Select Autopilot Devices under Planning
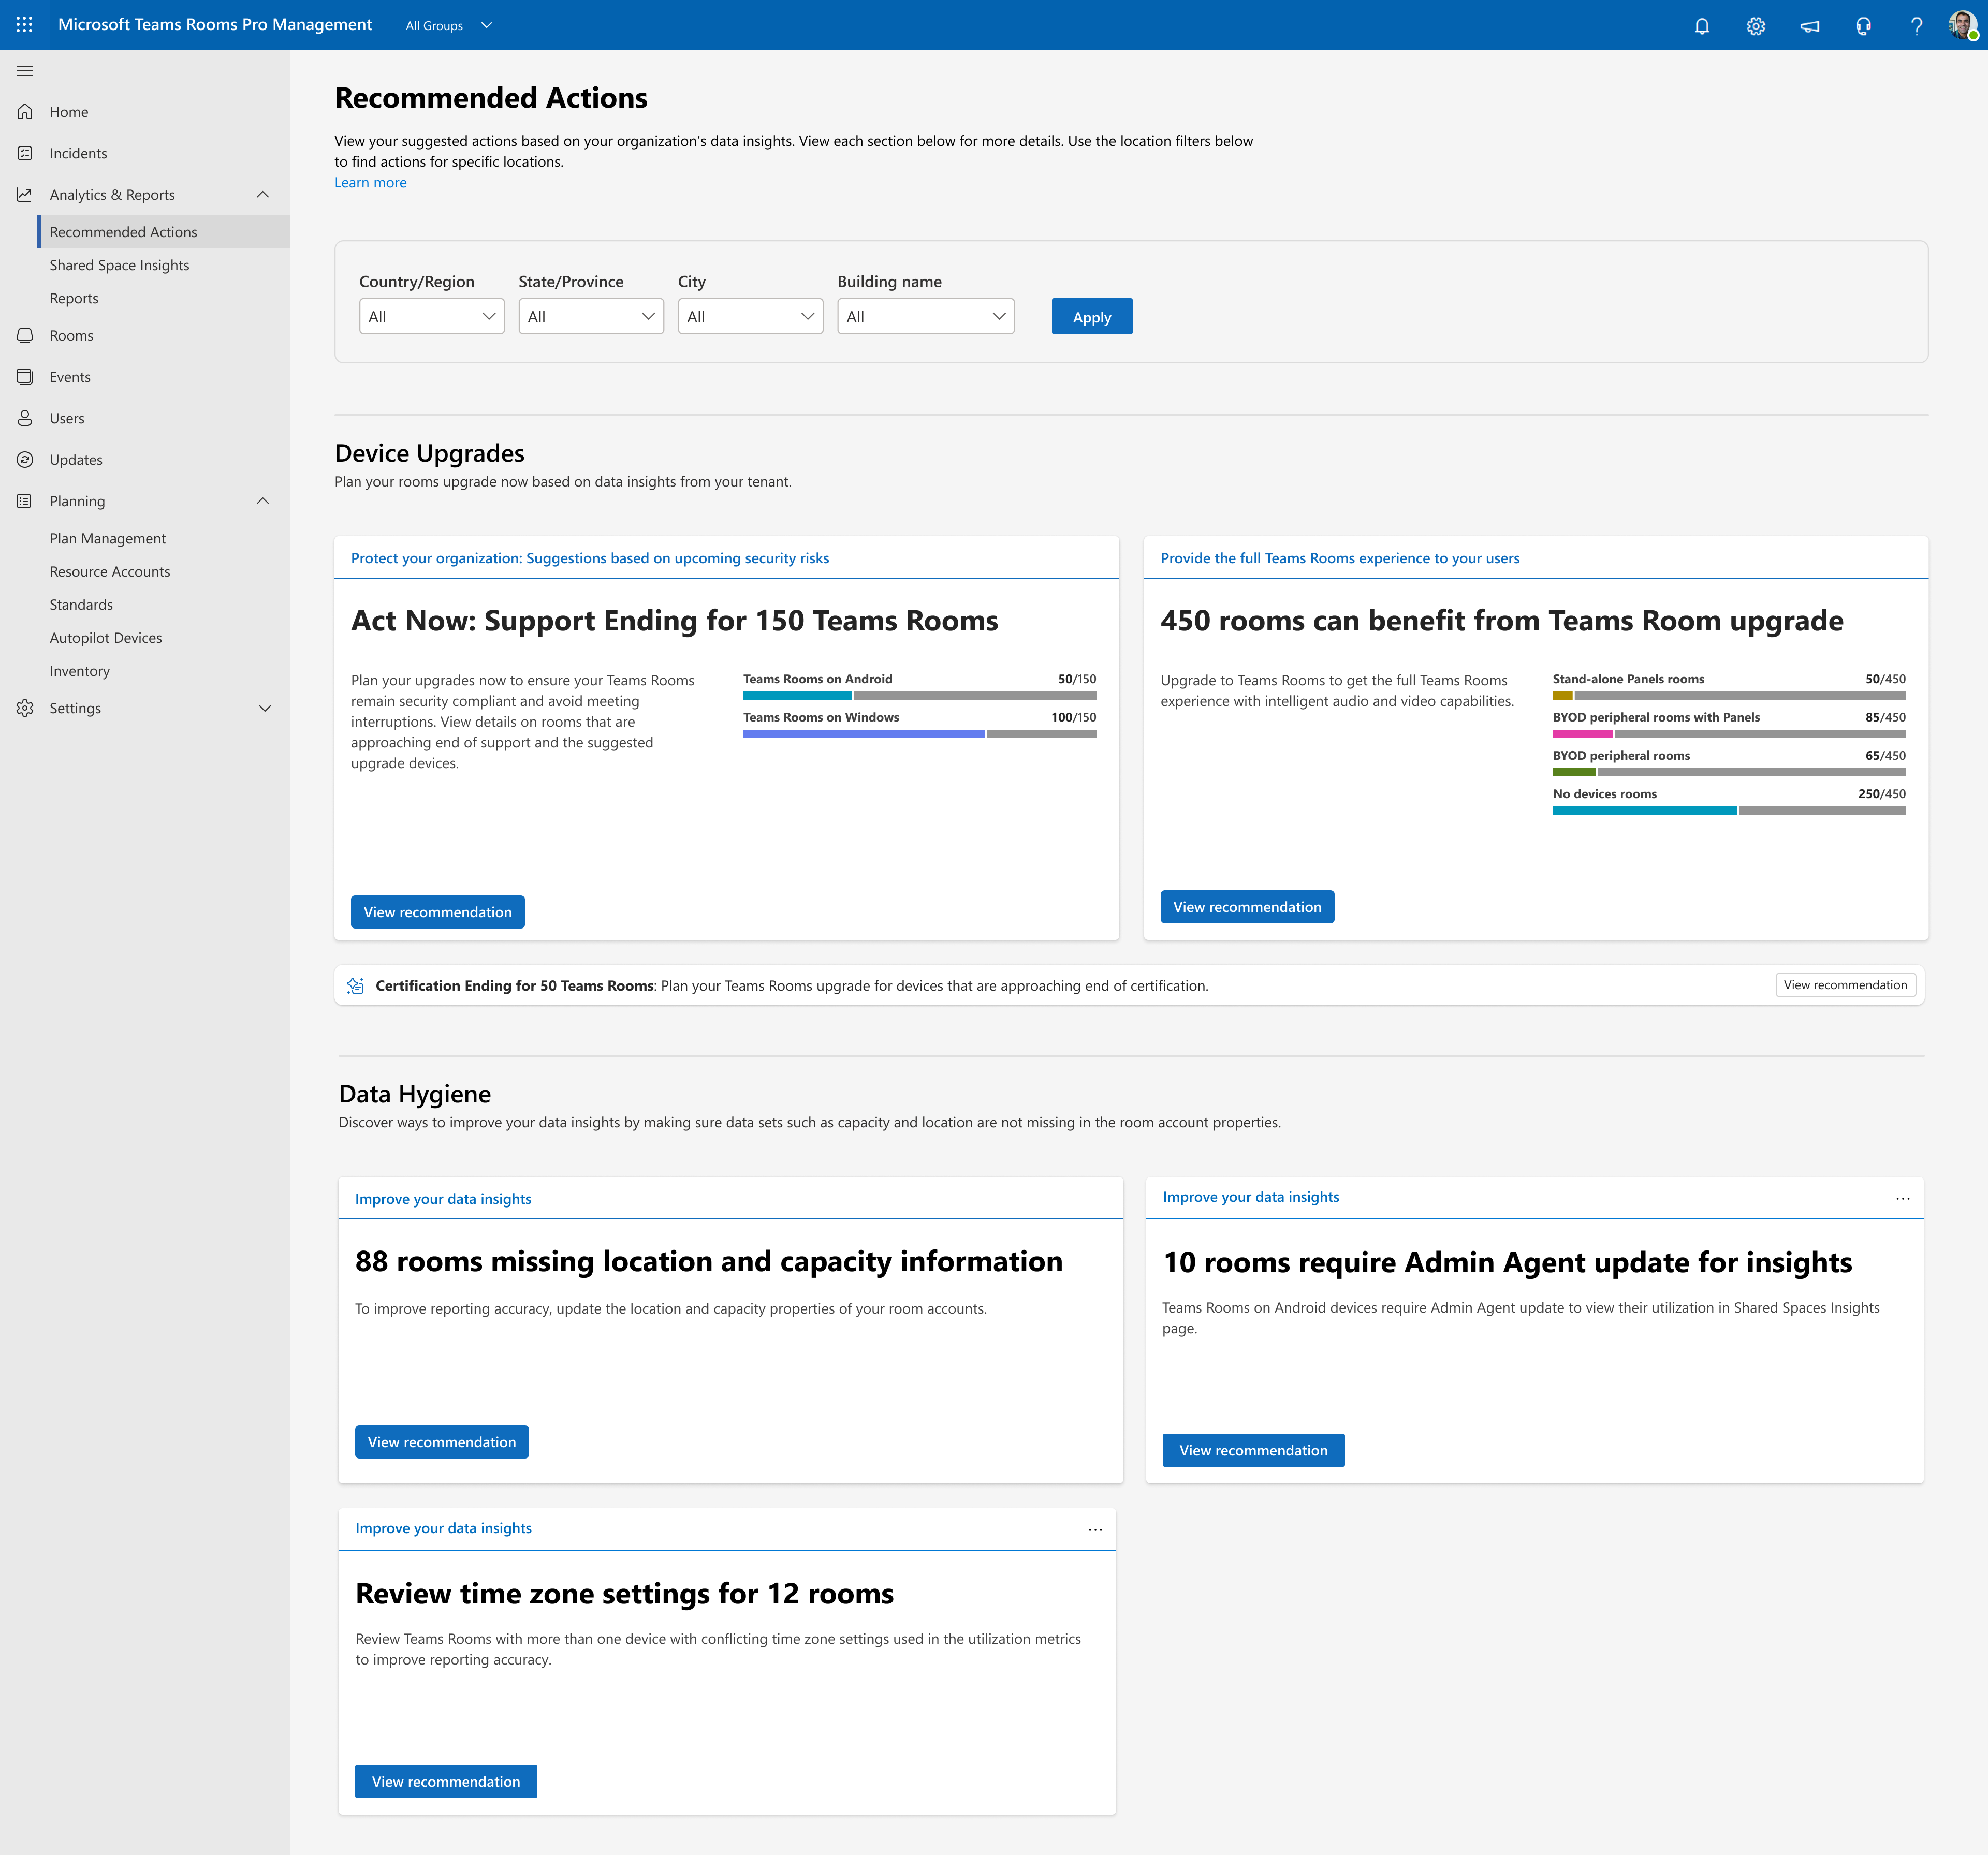Viewport: 1988px width, 1855px height. 105,638
